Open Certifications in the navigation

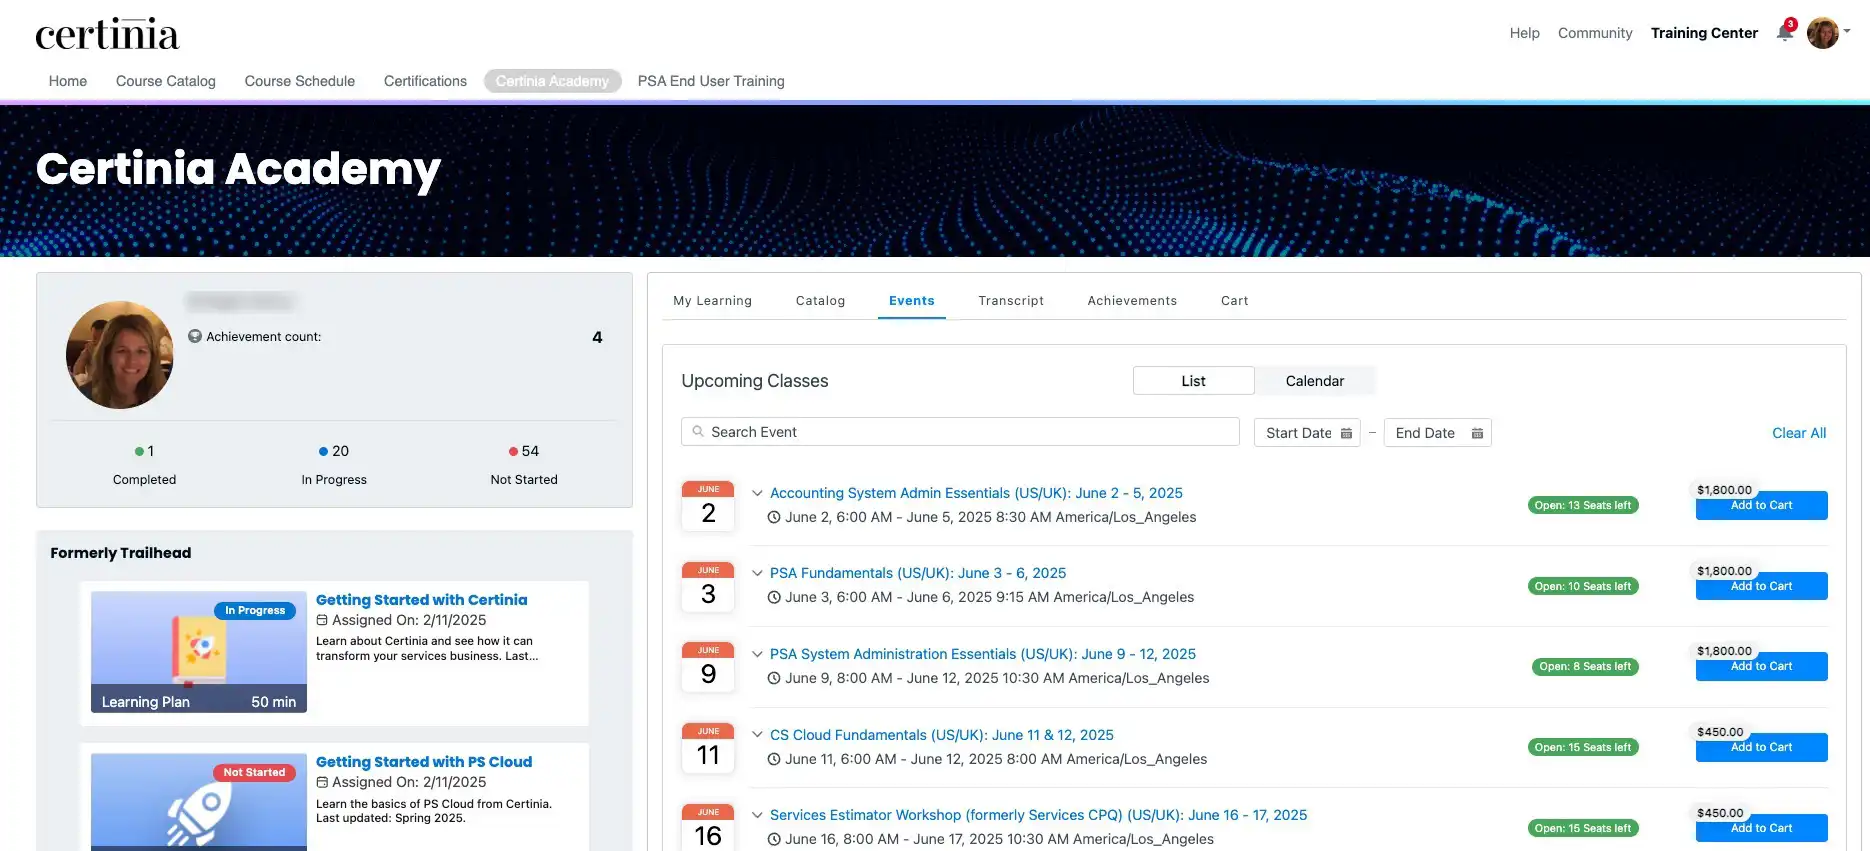[425, 81]
